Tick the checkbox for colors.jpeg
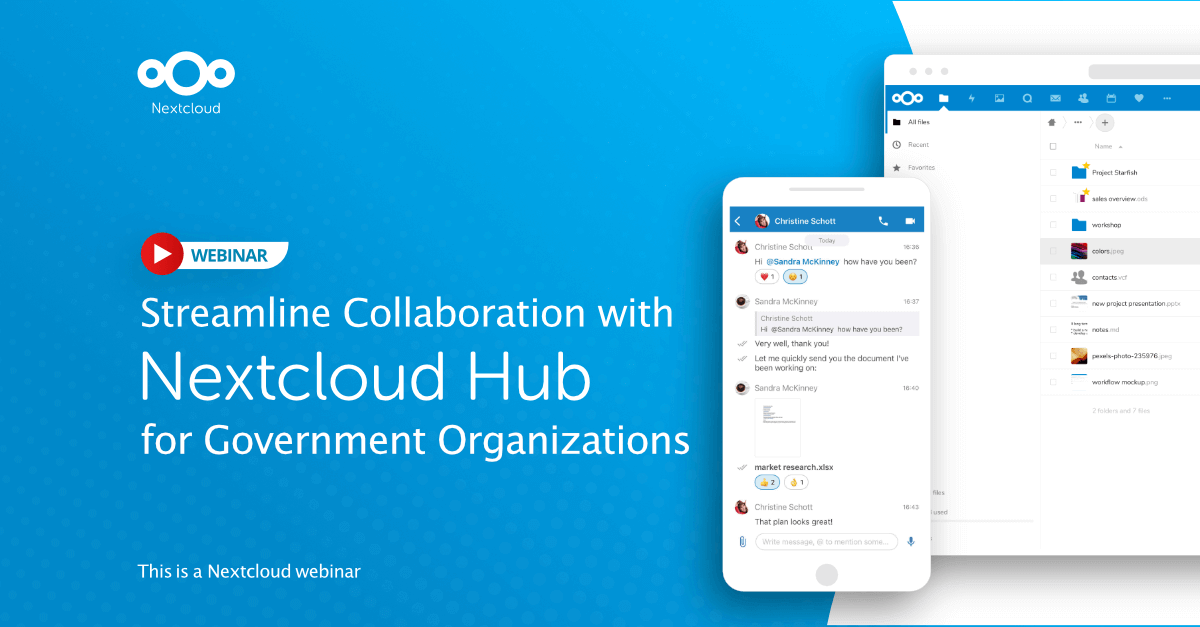Image resolution: width=1200 pixels, height=627 pixels. click(1052, 251)
